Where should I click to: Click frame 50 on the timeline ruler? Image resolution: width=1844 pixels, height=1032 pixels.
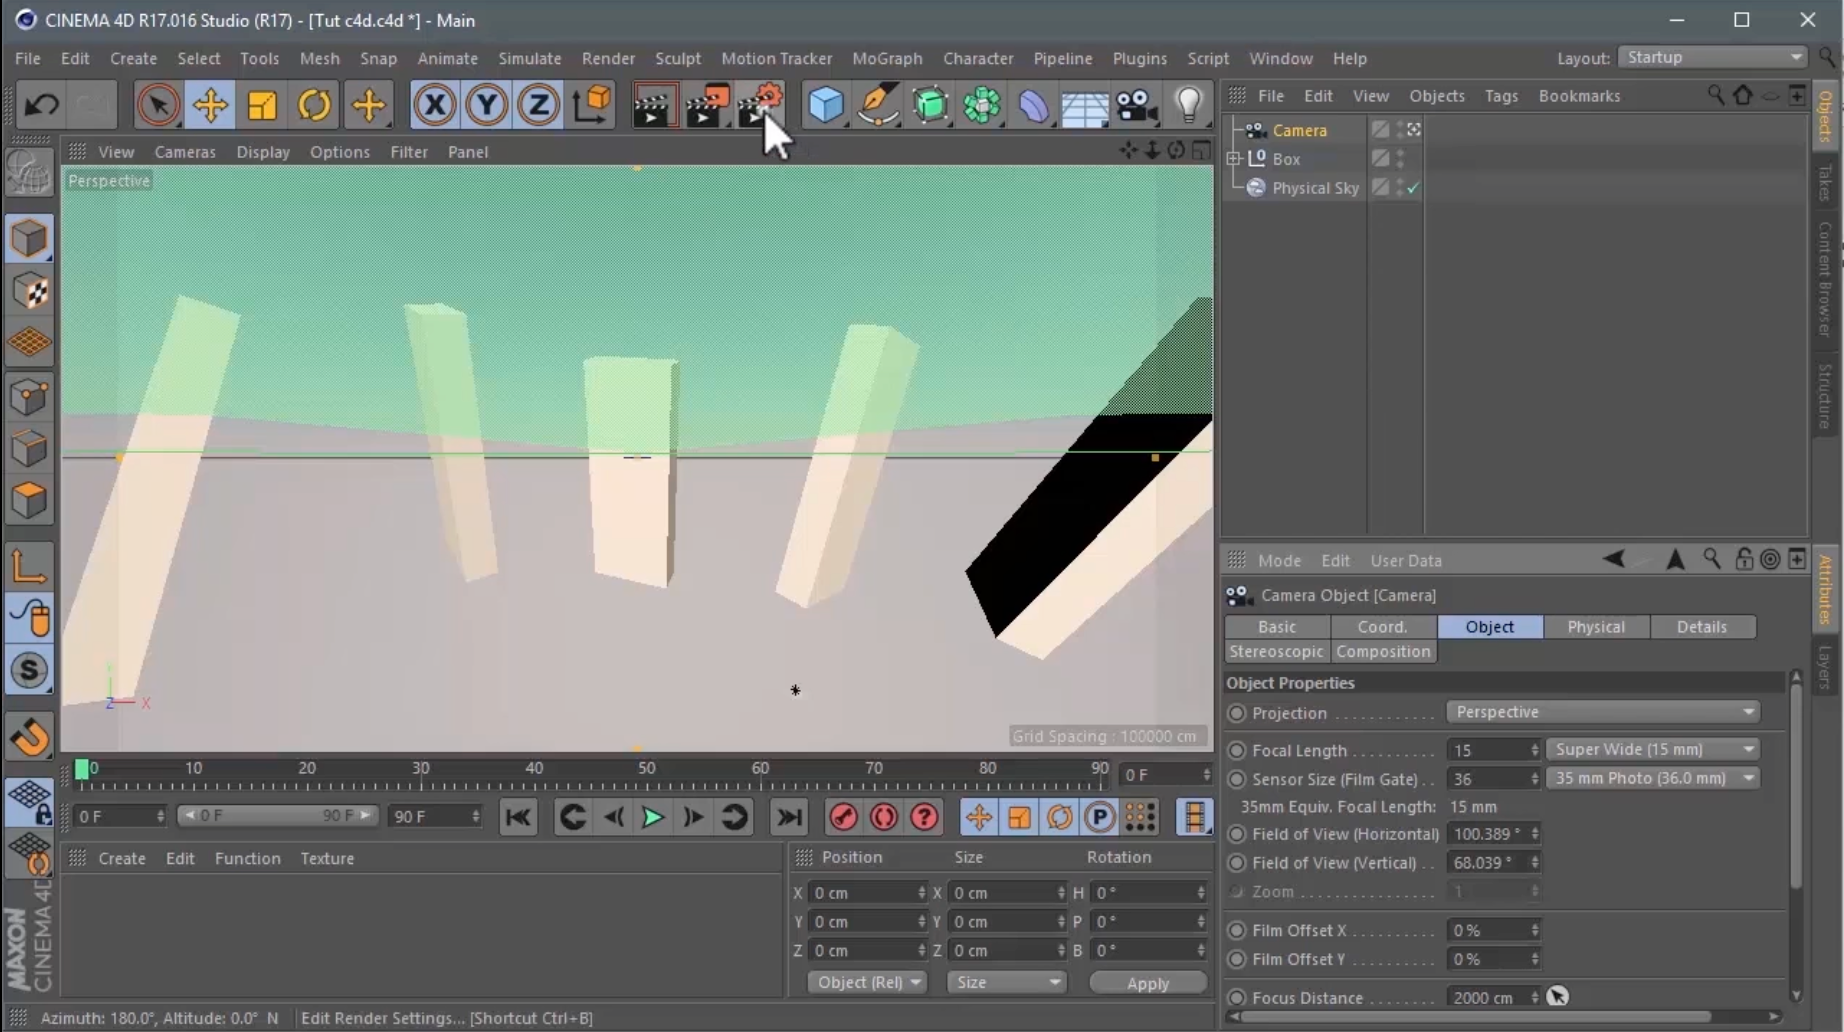click(x=647, y=769)
